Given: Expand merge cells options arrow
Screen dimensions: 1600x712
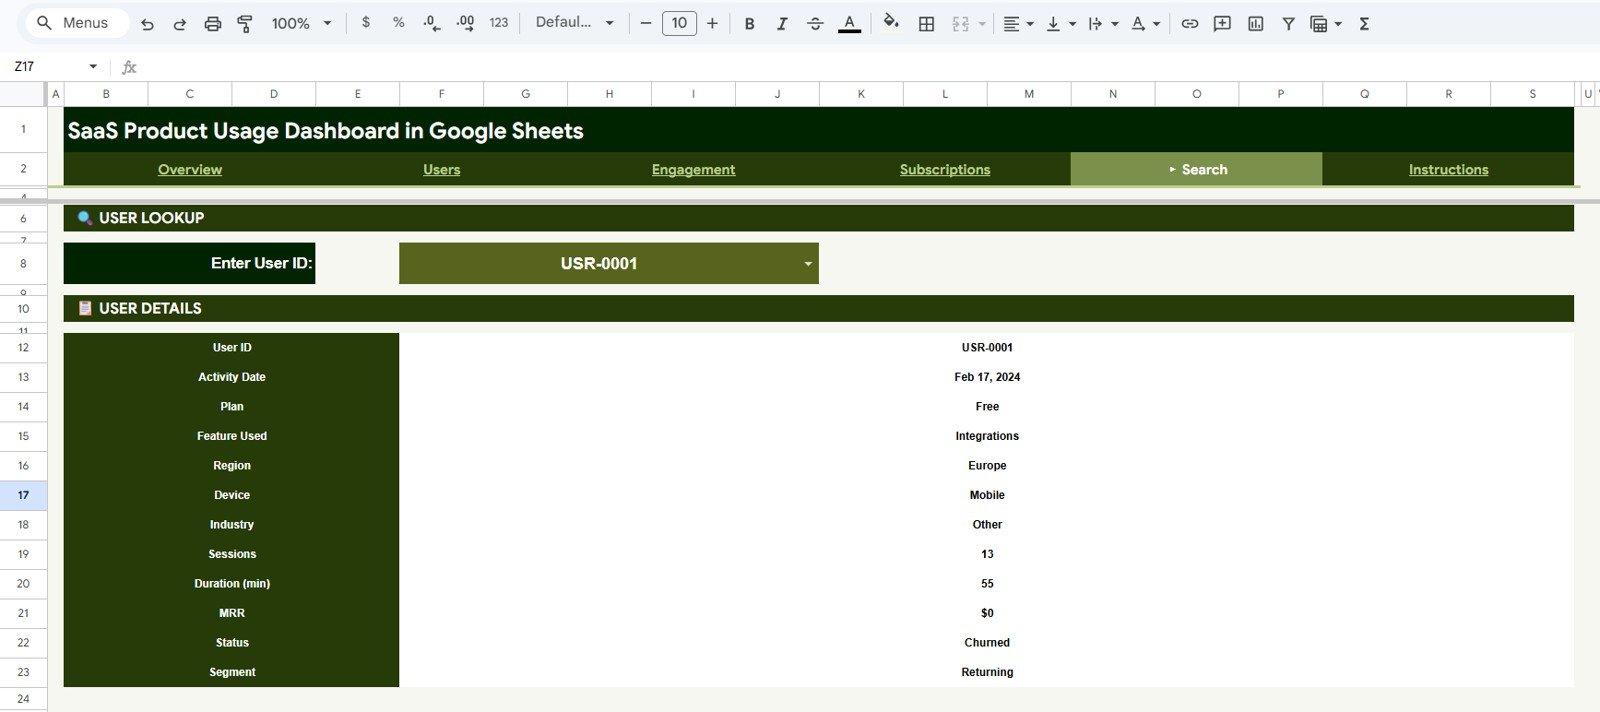Looking at the screenshot, I should (982, 24).
